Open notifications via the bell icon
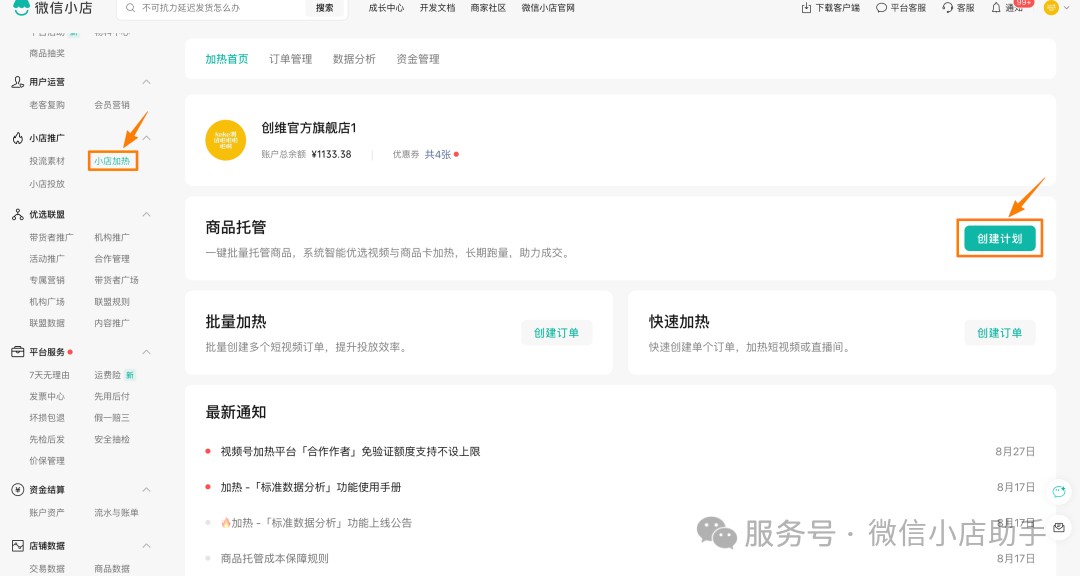This screenshot has height=576, width=1080. click(996, 8)
